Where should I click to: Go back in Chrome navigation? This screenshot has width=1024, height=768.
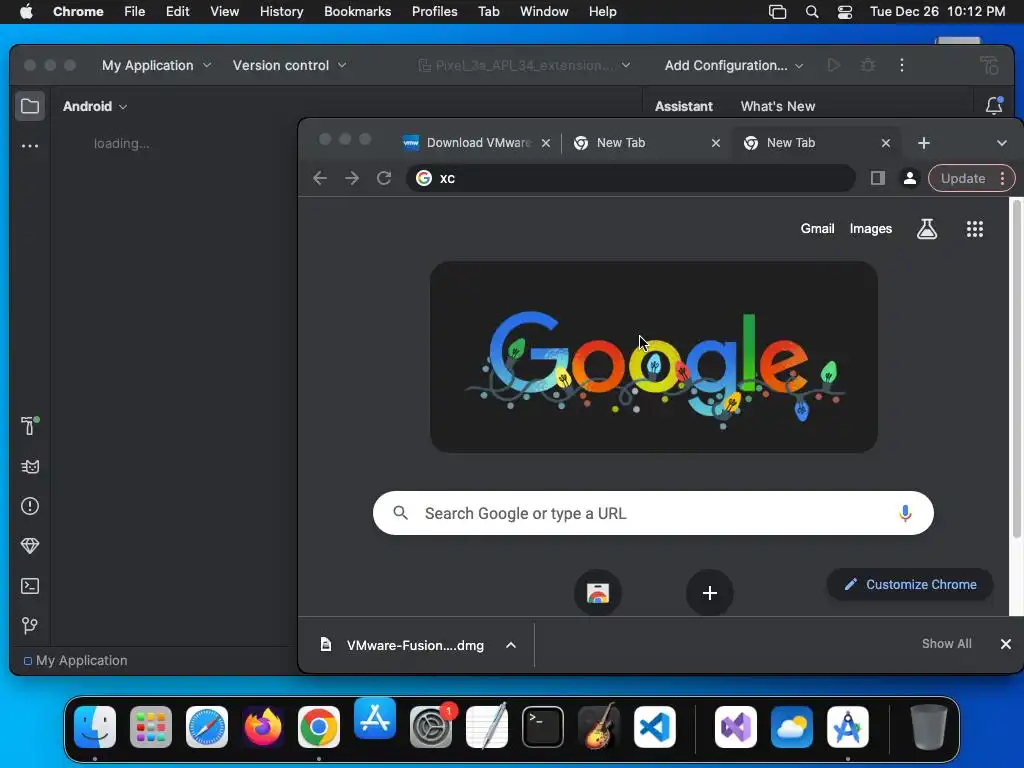(320, 178)
